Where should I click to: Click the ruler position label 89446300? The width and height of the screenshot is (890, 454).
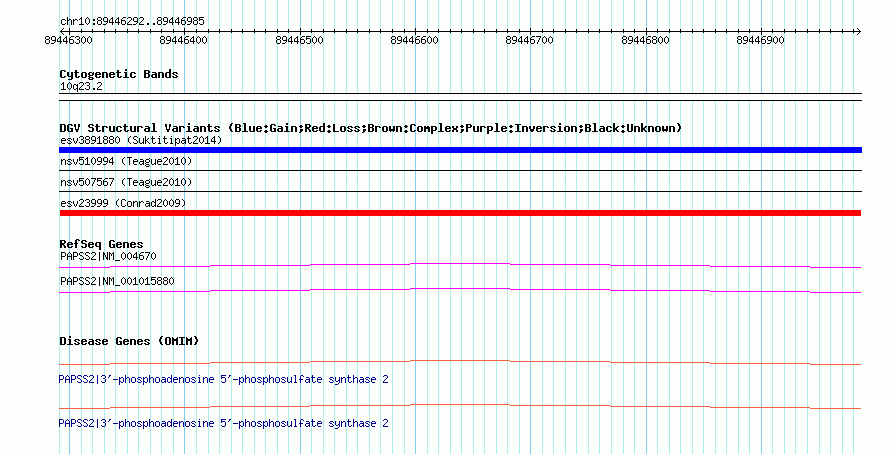pos(68,40)
